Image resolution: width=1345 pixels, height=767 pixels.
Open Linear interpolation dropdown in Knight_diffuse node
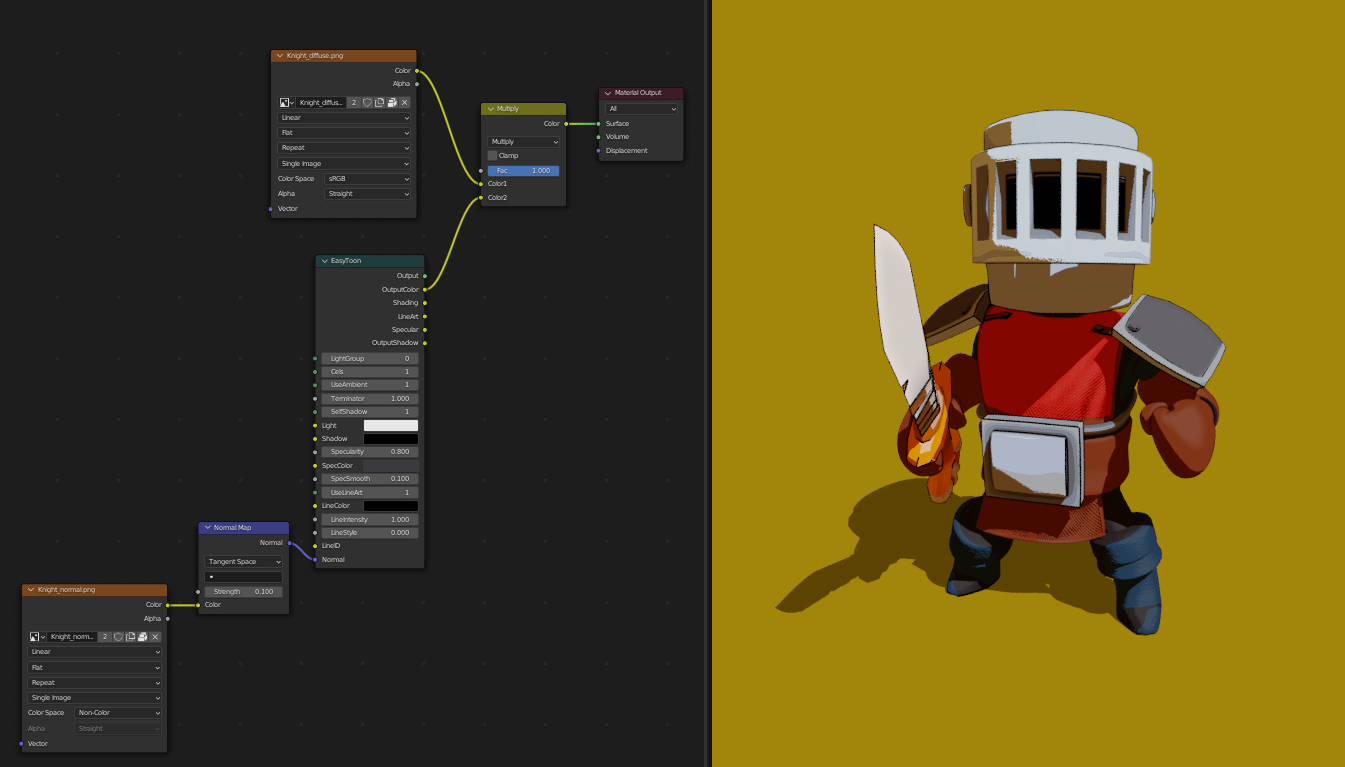[x=344, y=118]
